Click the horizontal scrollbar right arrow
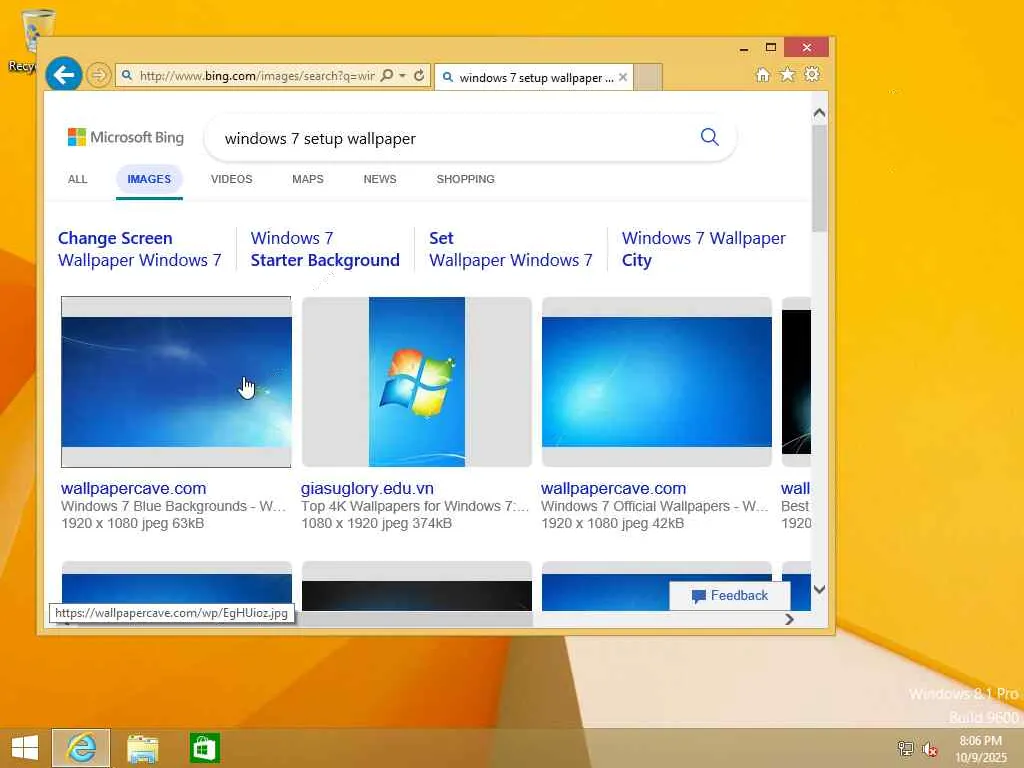Image resolution: width=1024 pixels, height=768 pixels. point(790,619)
